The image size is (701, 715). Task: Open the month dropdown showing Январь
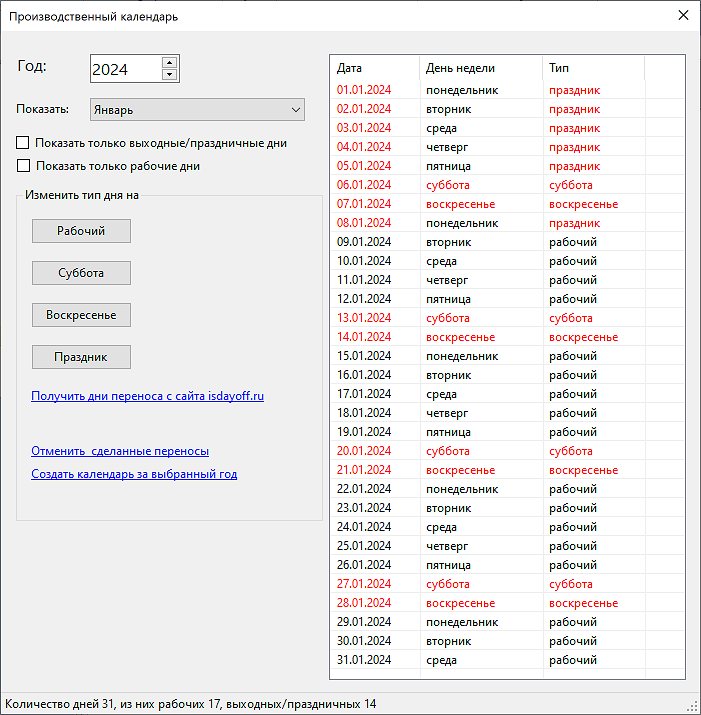197,110
